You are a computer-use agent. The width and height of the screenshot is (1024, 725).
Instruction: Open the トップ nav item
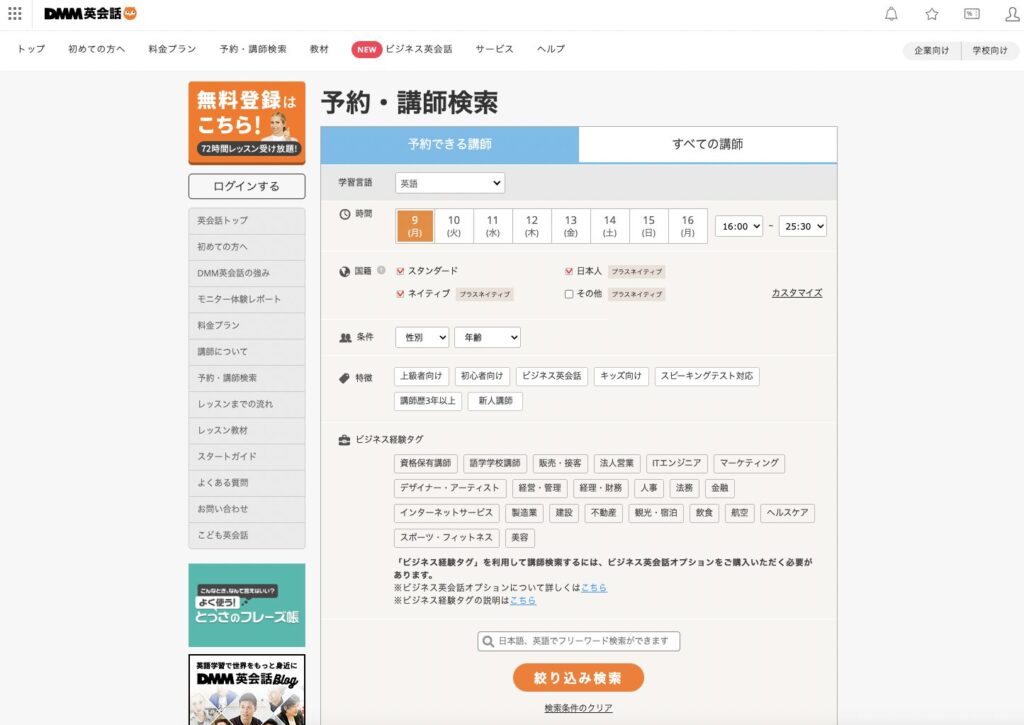(x=31, y=49)
